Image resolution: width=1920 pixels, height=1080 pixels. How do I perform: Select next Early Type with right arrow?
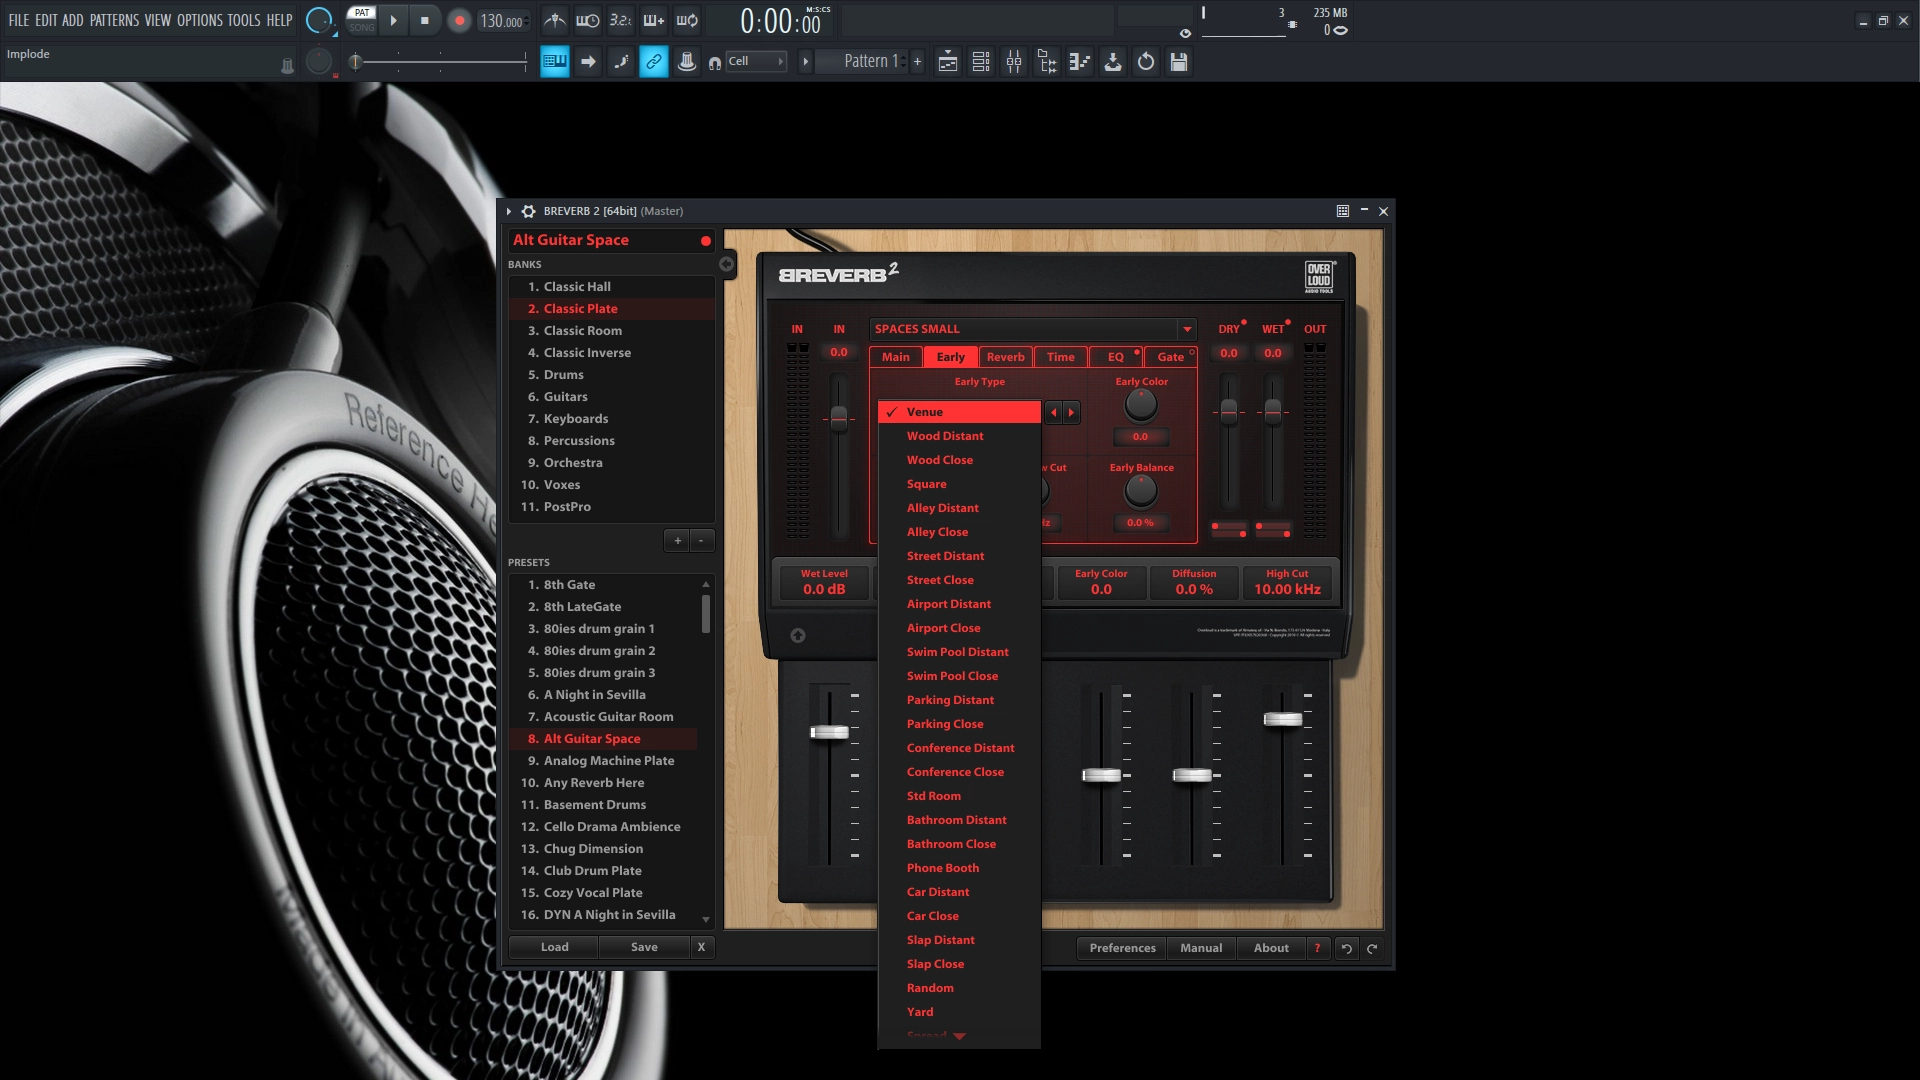[x=1071, y=412]
